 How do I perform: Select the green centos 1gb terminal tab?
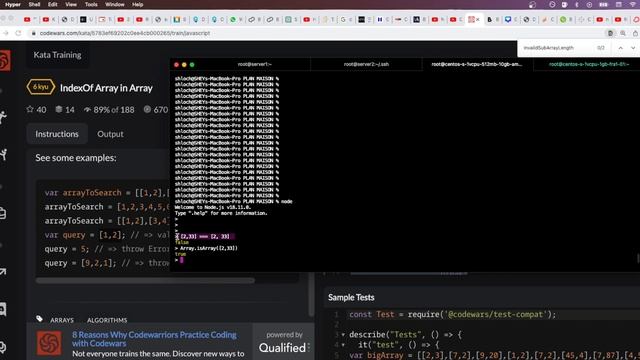coord(588,64)
